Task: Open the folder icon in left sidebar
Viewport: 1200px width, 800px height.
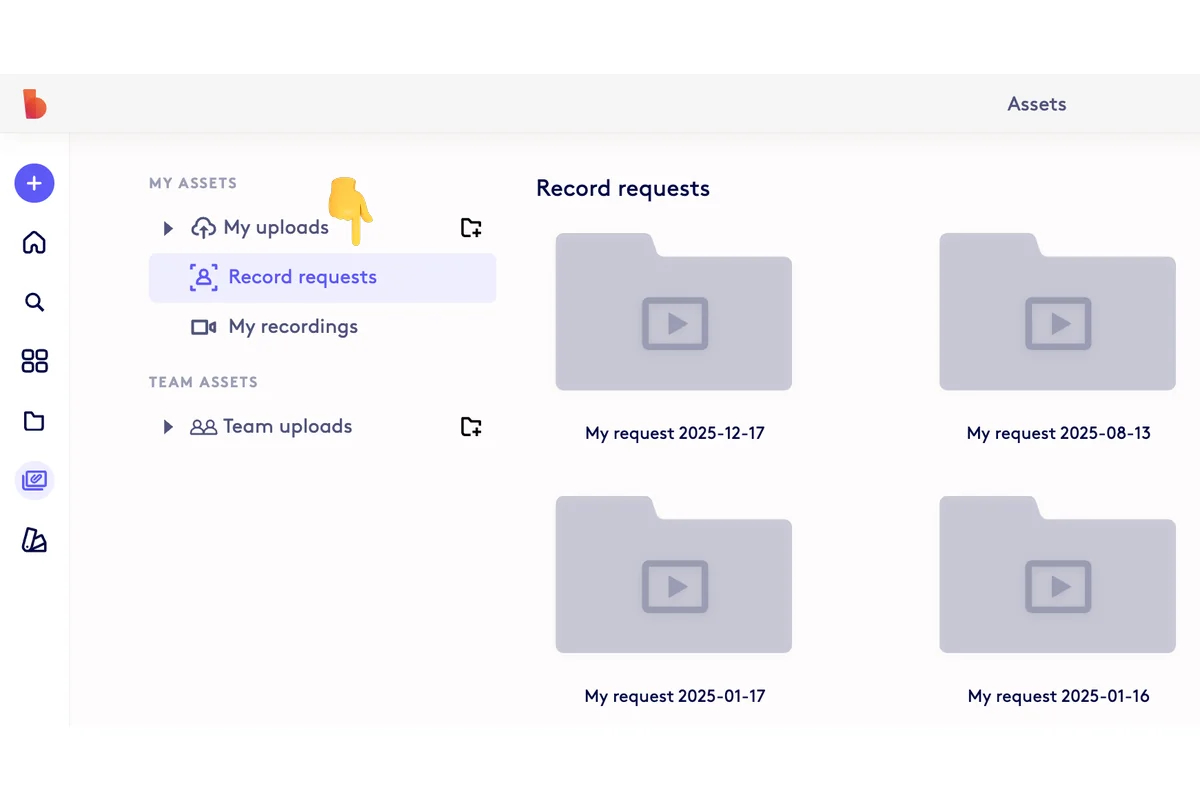Action: 34,421
